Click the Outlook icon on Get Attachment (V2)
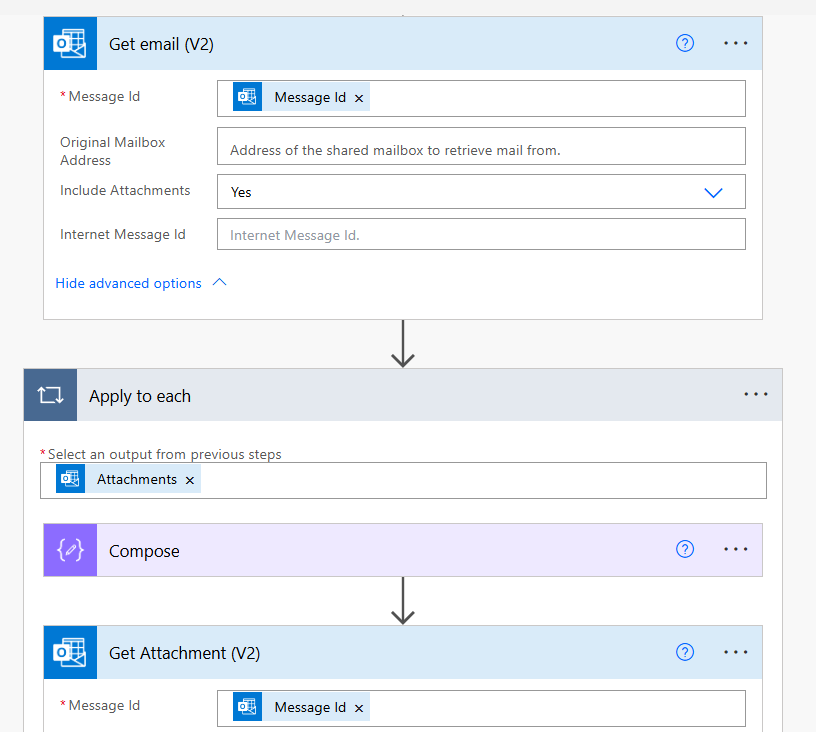Screen dimensions: 816x732 pyautogui.click(x=70, y=653)
